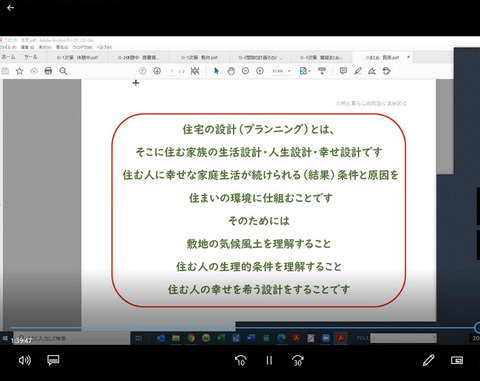Click the line 住まいの環境に仕組むことです
Screen dimensions: 480x381
(x=261, y=198)
